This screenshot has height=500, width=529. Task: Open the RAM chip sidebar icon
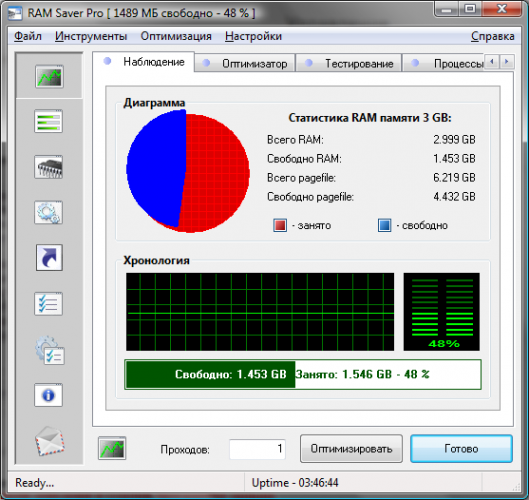pos(49,167)
